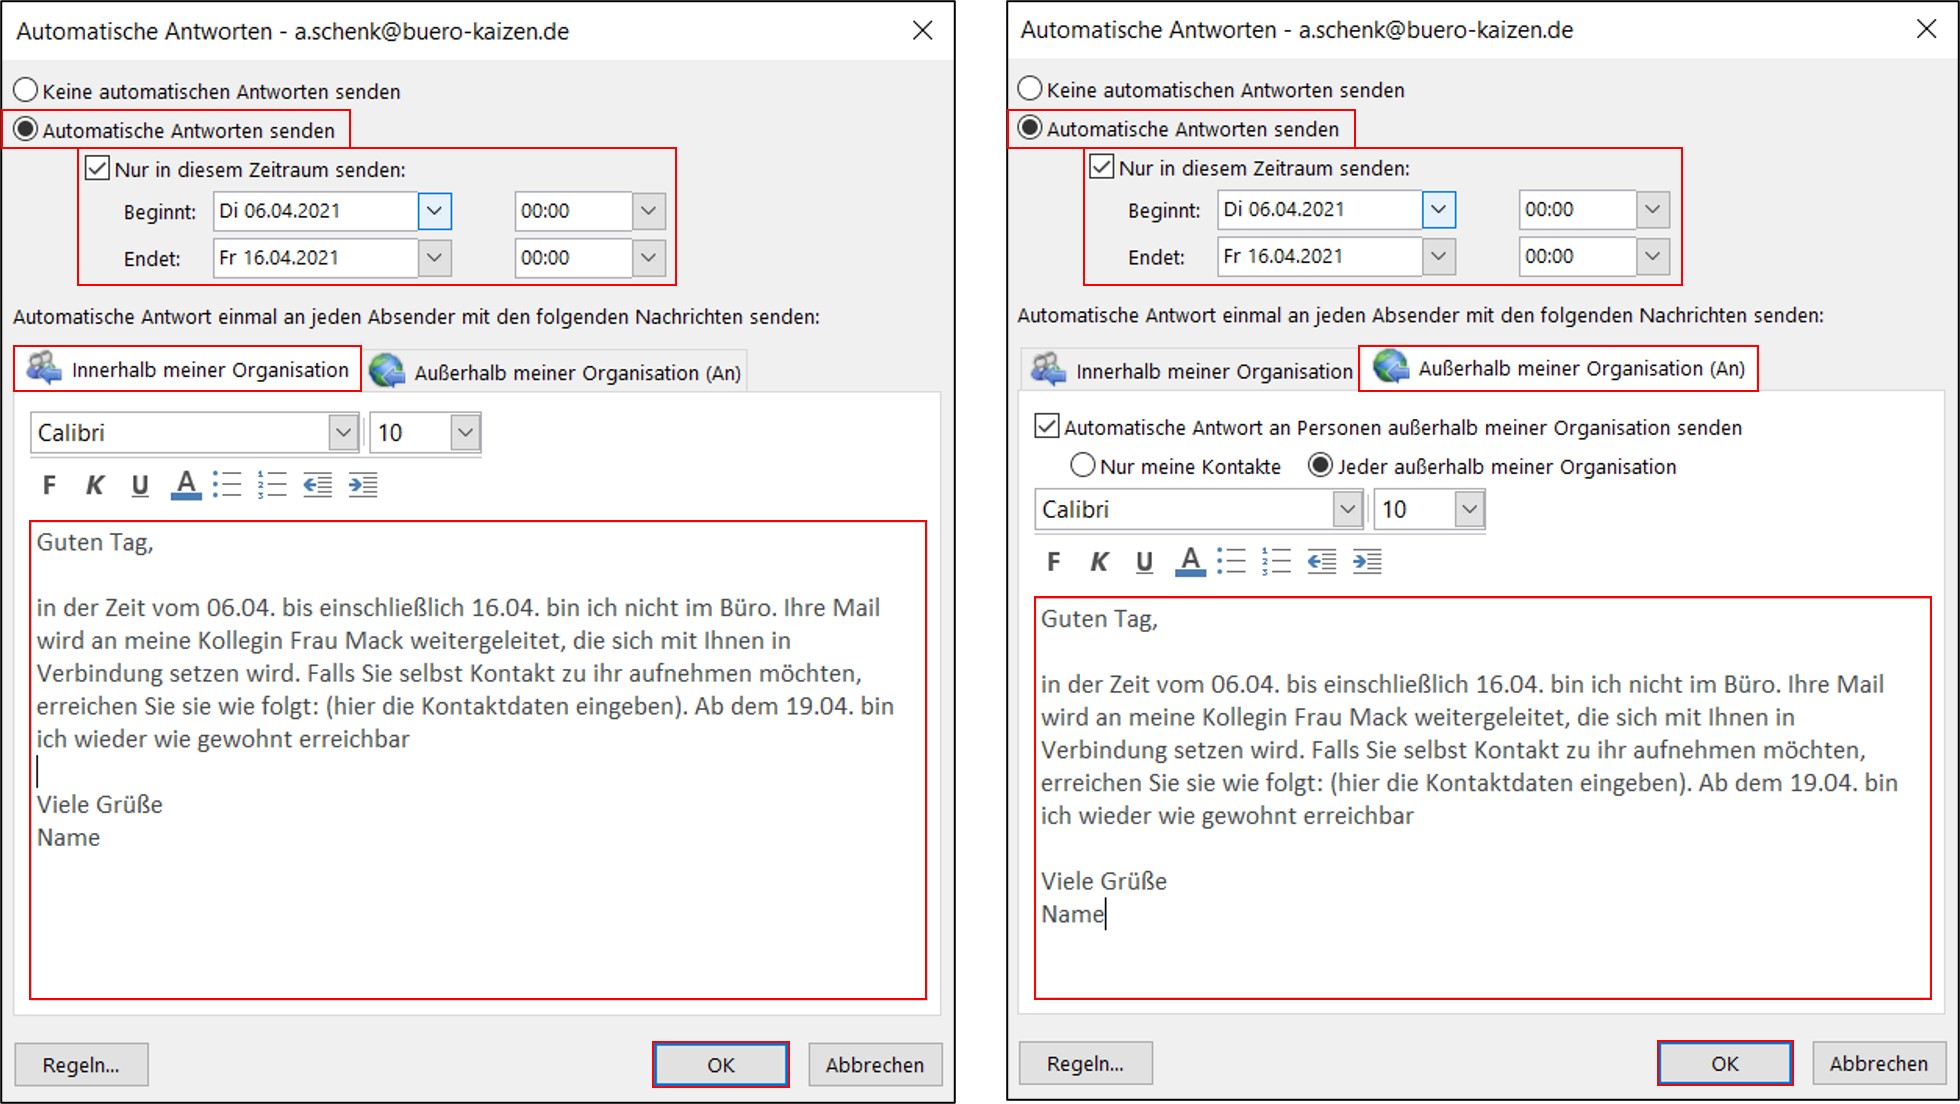Decrease indent in left dialog toolbar
Viewport: 1960px width, 1104px height.
(x=317, y=485)
